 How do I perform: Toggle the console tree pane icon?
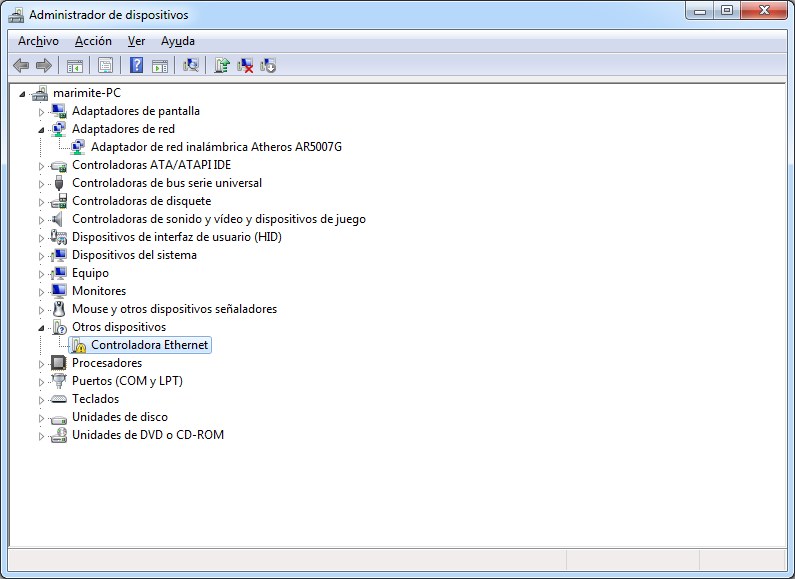[x=75, y=65]
